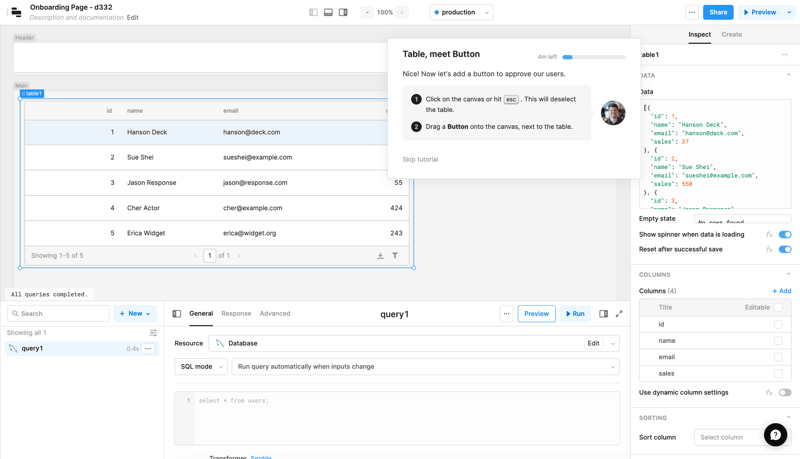Toggle the bottom panel layout icon
The height and width of the screenshot is (459, 800).
pyautogui.click(x=328, y=12)
